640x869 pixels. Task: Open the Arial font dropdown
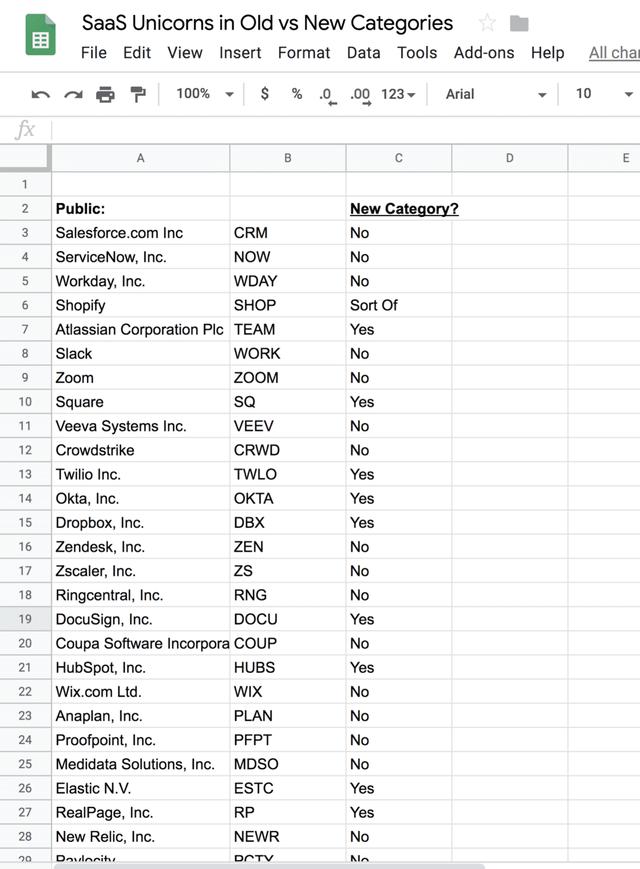click(x=496, y=94)
